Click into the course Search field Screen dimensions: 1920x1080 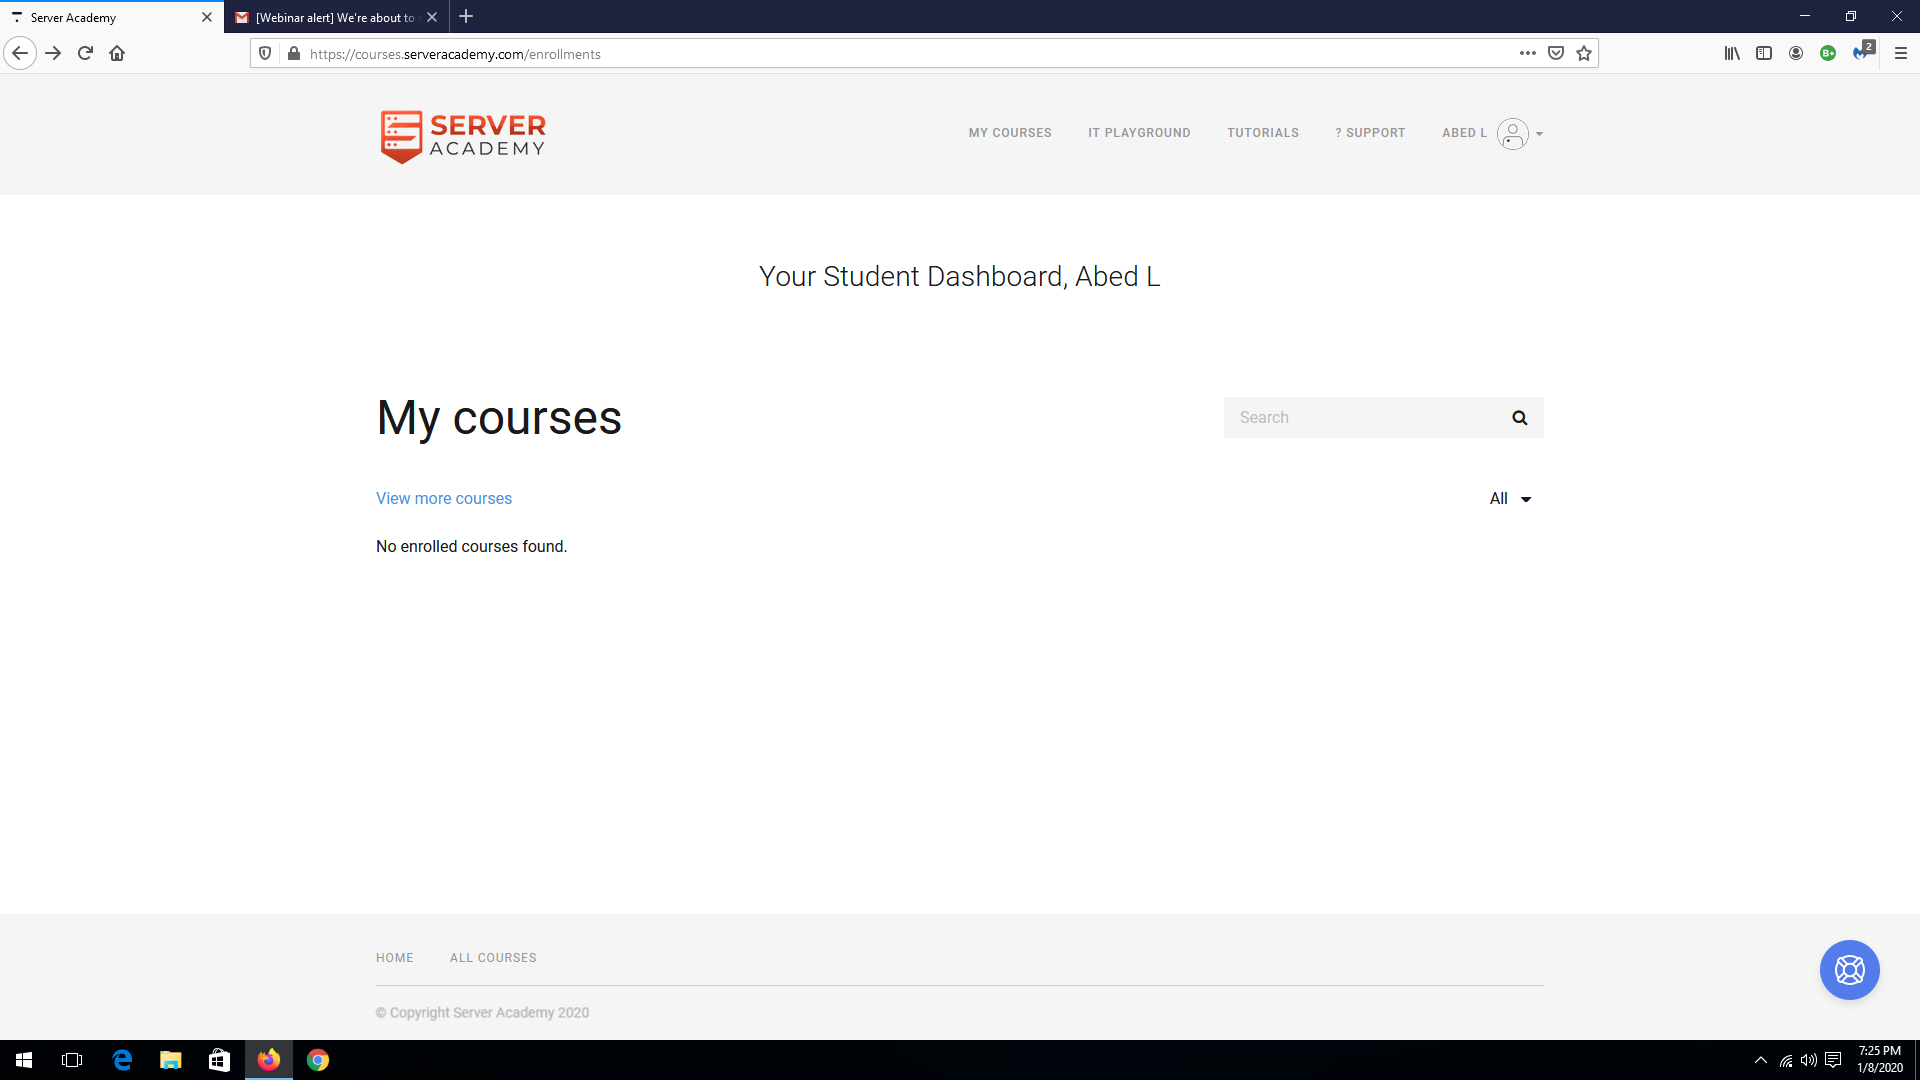pyautogui.click(x=1364, y=418)
